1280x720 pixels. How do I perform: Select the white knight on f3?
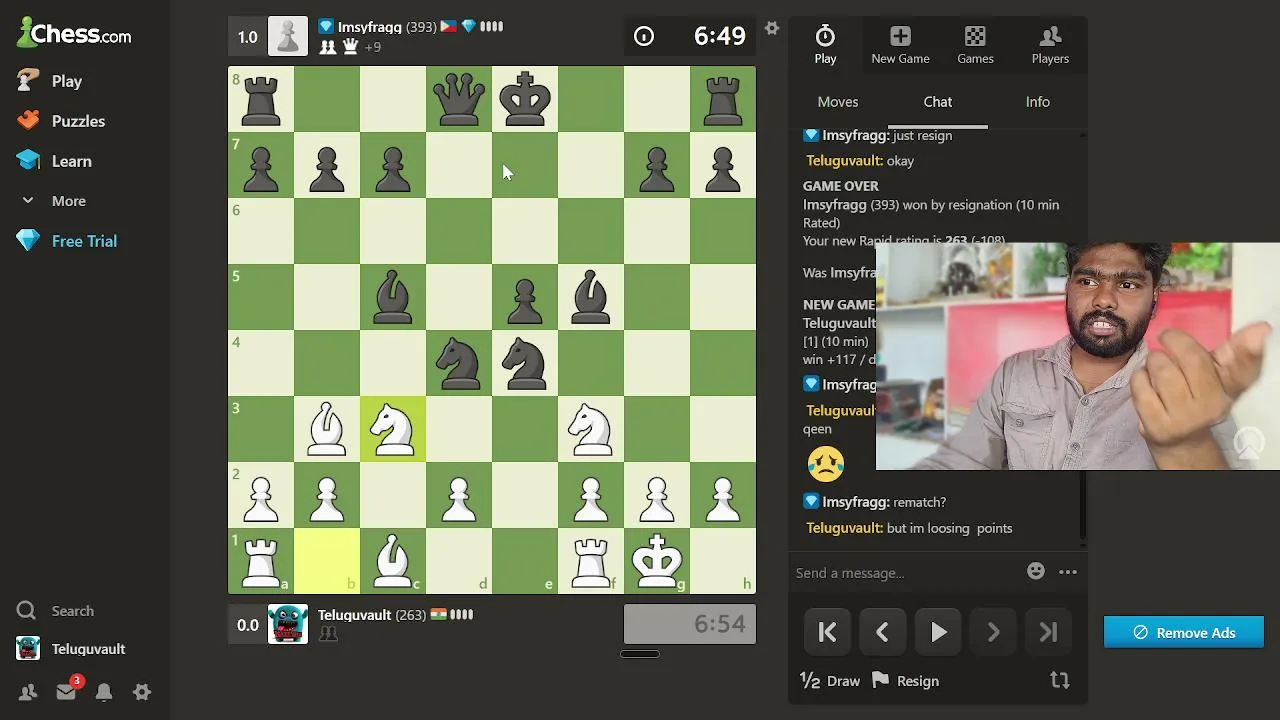591,429
